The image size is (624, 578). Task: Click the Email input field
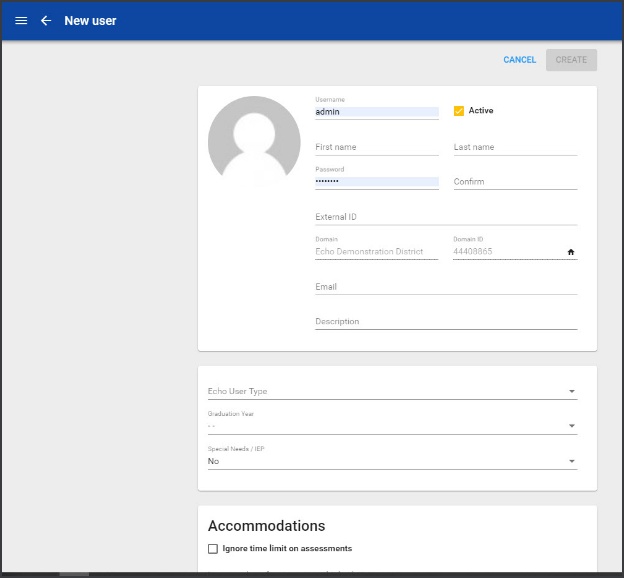[x=445, y=287]
